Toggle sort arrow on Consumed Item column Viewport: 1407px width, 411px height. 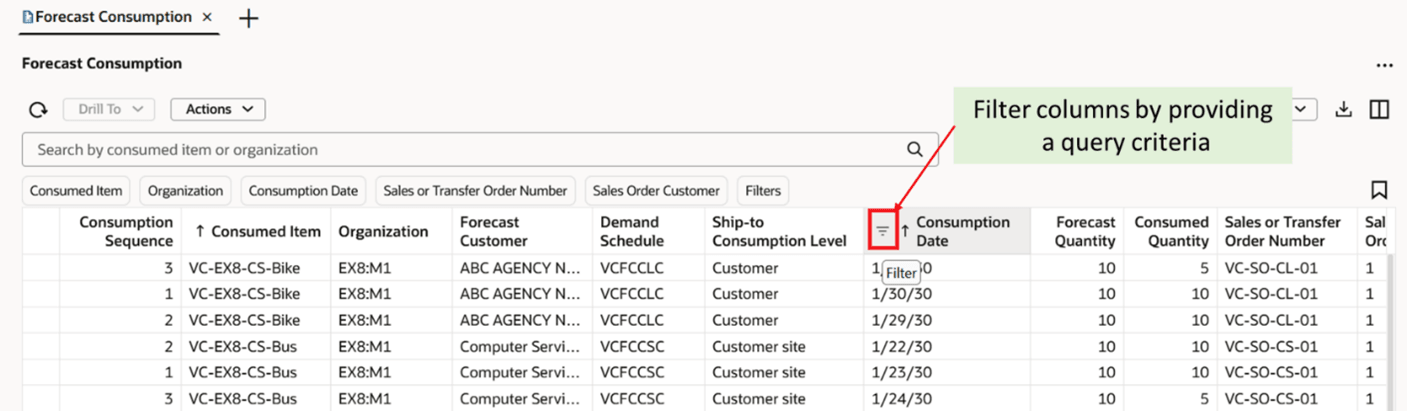coord(200,231)
